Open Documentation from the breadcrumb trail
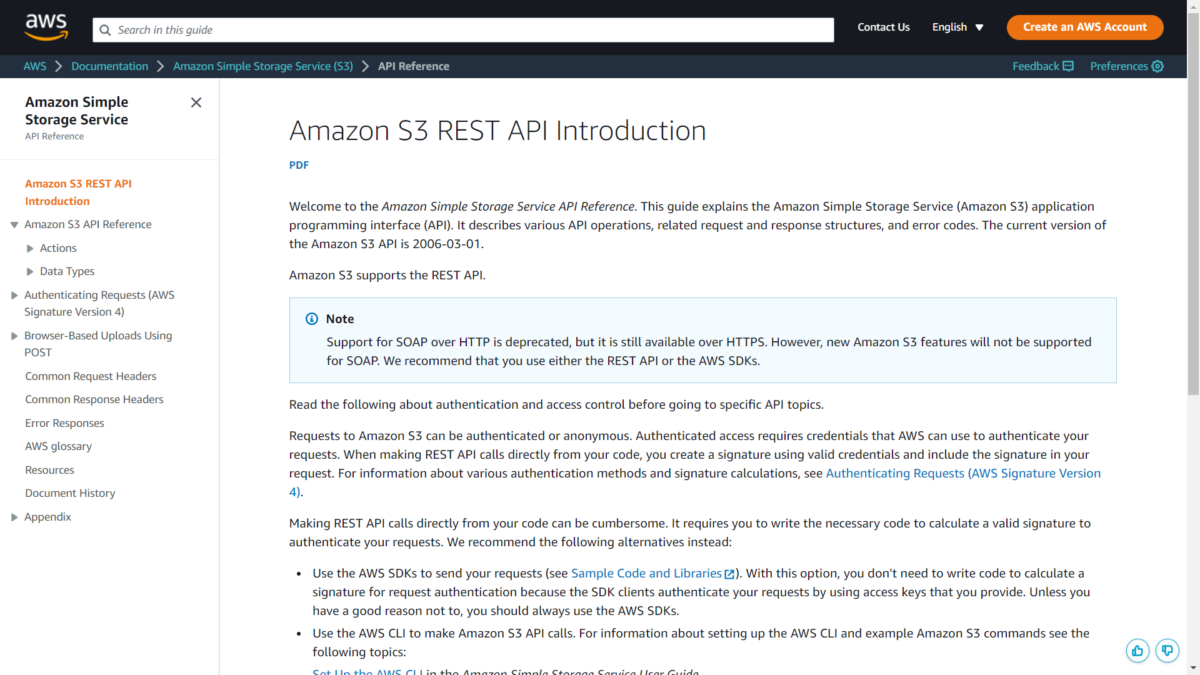 (x=110, y=66)
